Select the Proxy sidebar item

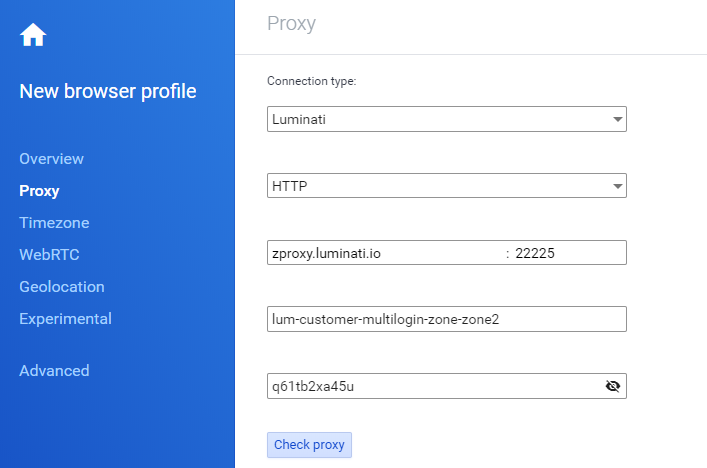point(39,191)
